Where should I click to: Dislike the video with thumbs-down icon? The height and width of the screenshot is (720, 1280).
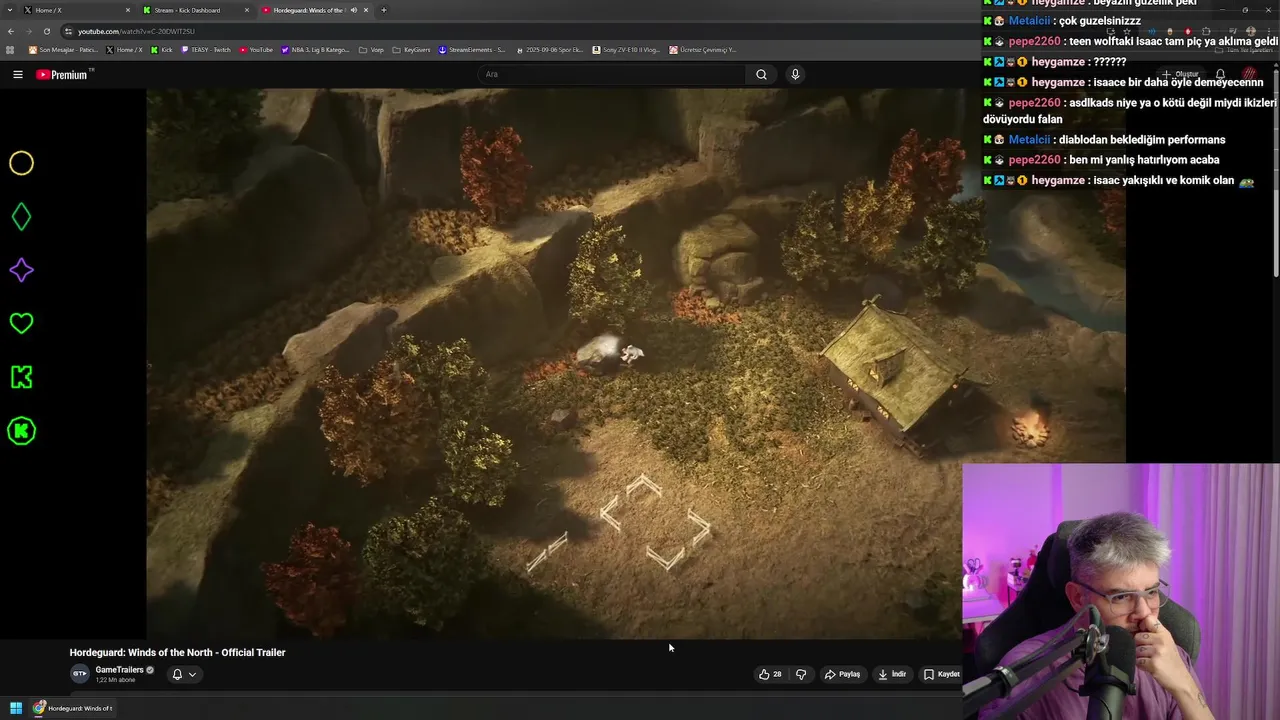801,674
